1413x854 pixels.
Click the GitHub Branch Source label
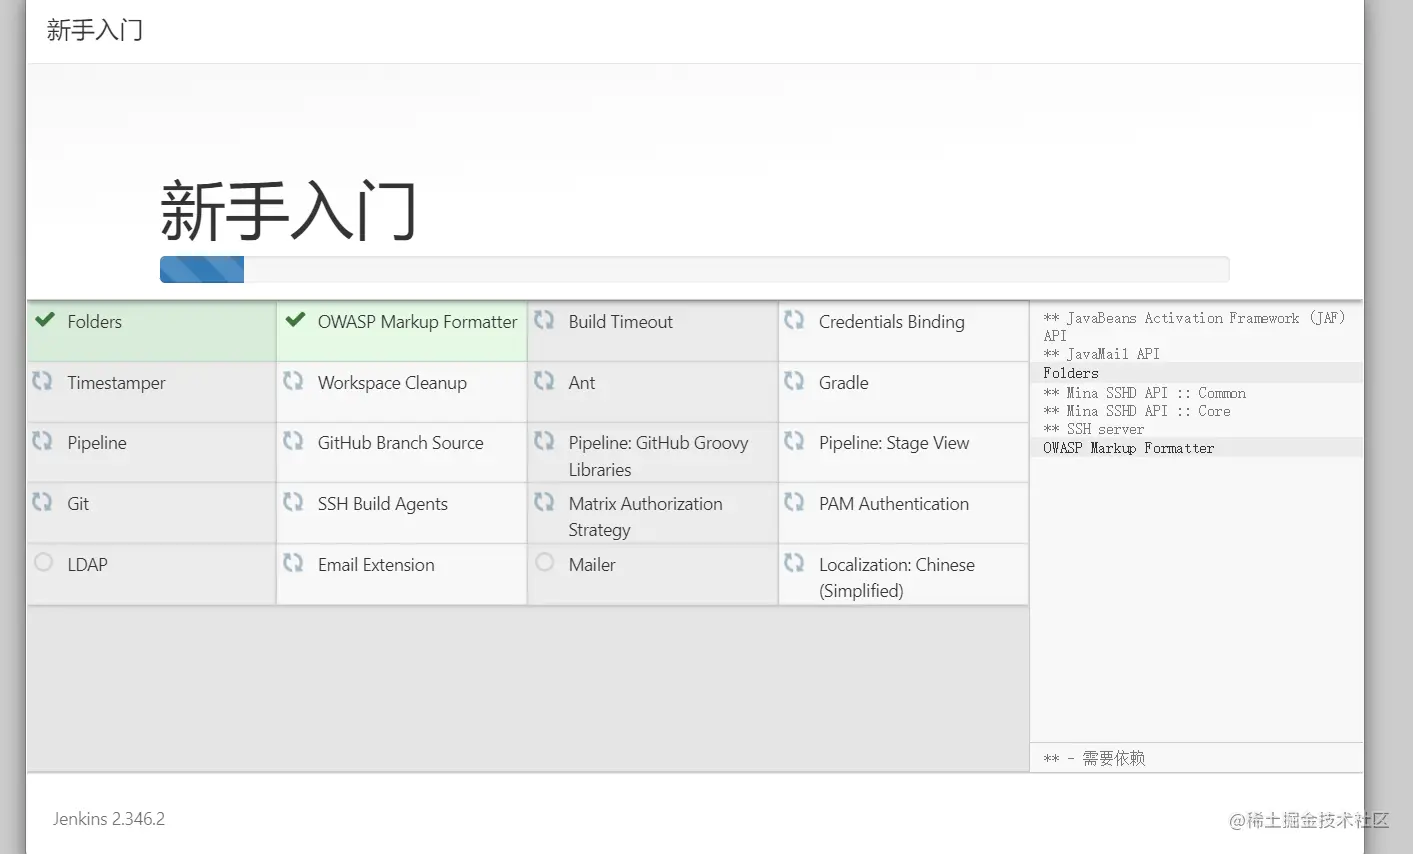tap(401, 443)
